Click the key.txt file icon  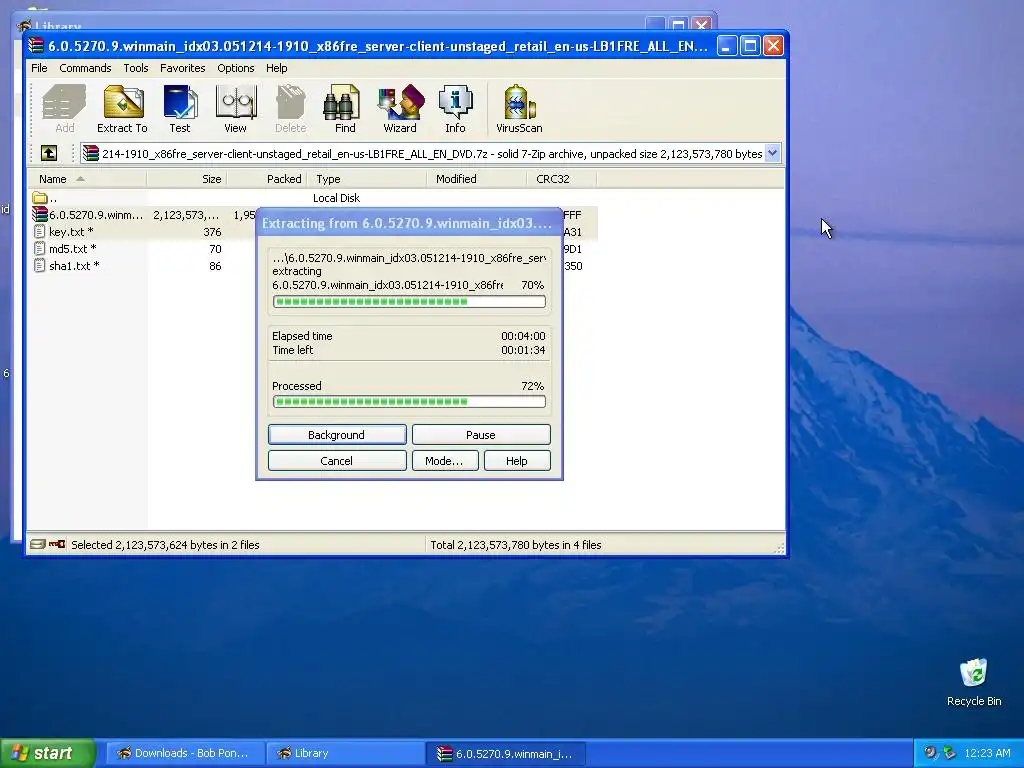tap(39, 232)
